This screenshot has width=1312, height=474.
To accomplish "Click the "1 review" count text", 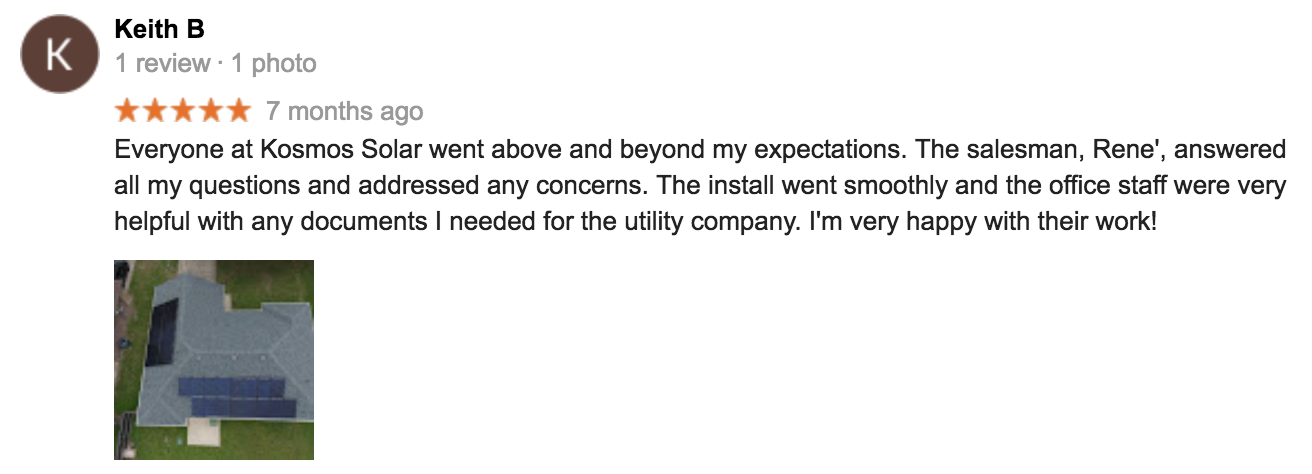I will 162,64.
